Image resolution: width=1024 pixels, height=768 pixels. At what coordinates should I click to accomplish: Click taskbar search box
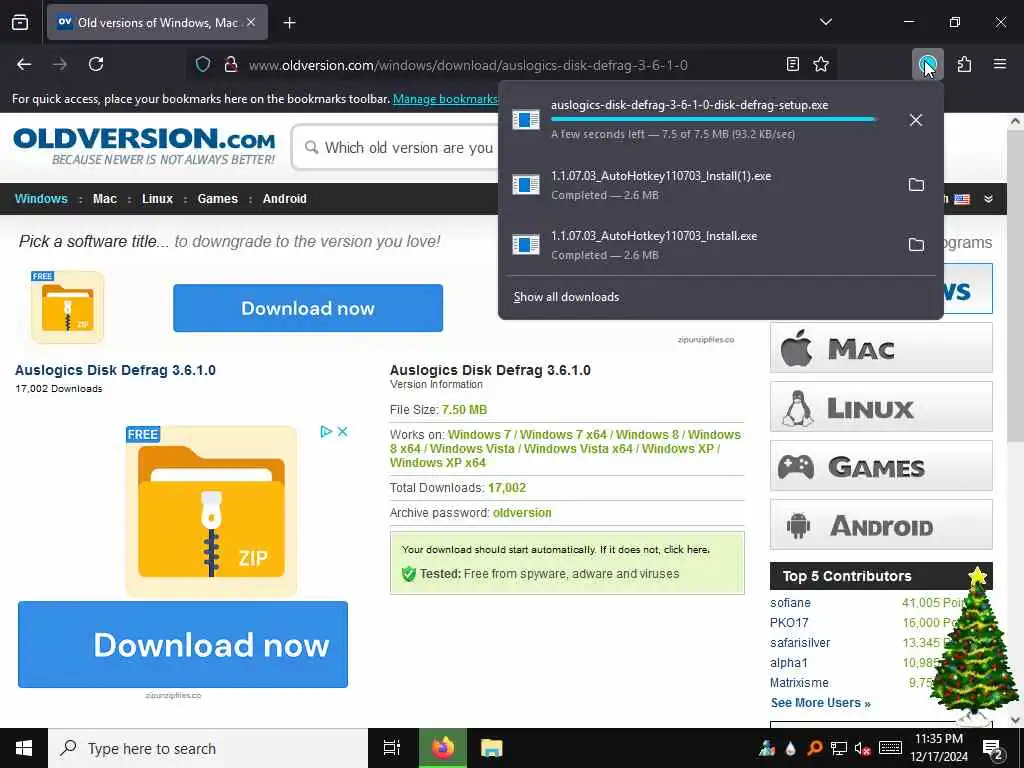pos(208,748)
